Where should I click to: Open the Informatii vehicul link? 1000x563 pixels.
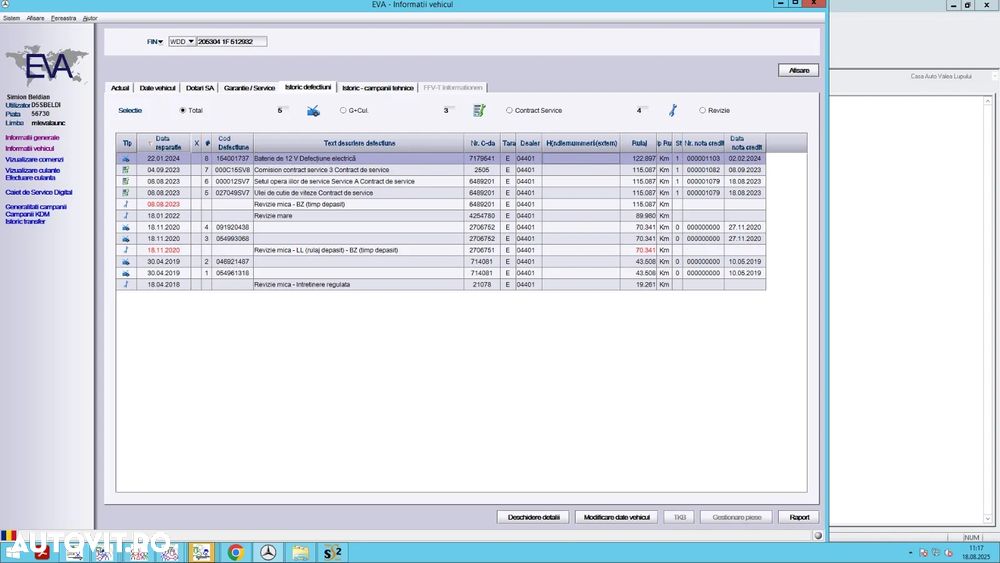(30, 149)
